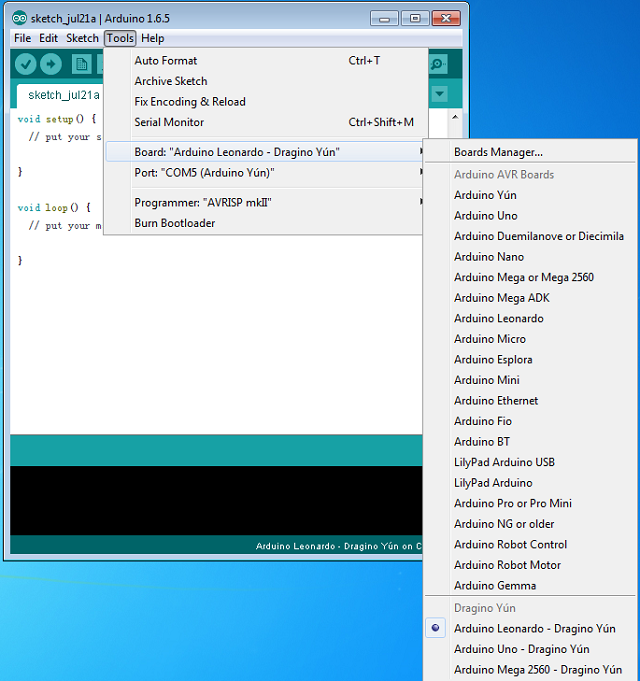This screenshot has width=640, height=681.
Task: Open Serial Monitor magnifier icon in toolbar
Action: [437, 64]
